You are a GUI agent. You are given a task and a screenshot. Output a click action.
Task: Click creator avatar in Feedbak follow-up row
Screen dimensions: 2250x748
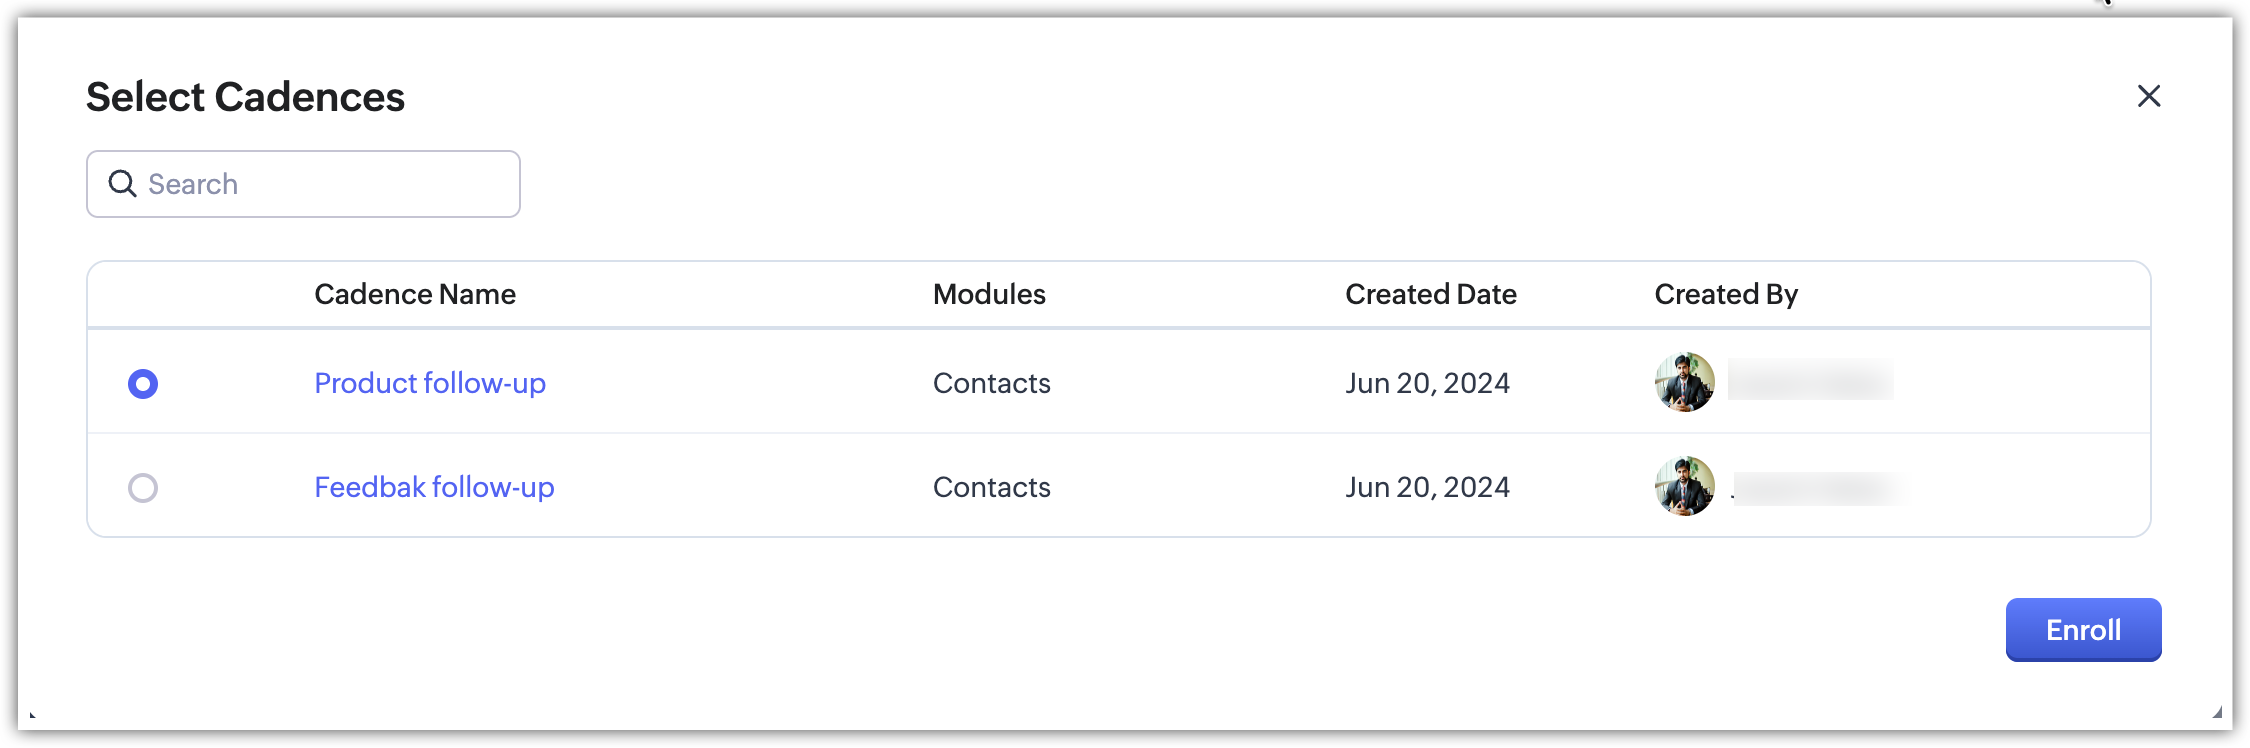[x=1684, y=486]
